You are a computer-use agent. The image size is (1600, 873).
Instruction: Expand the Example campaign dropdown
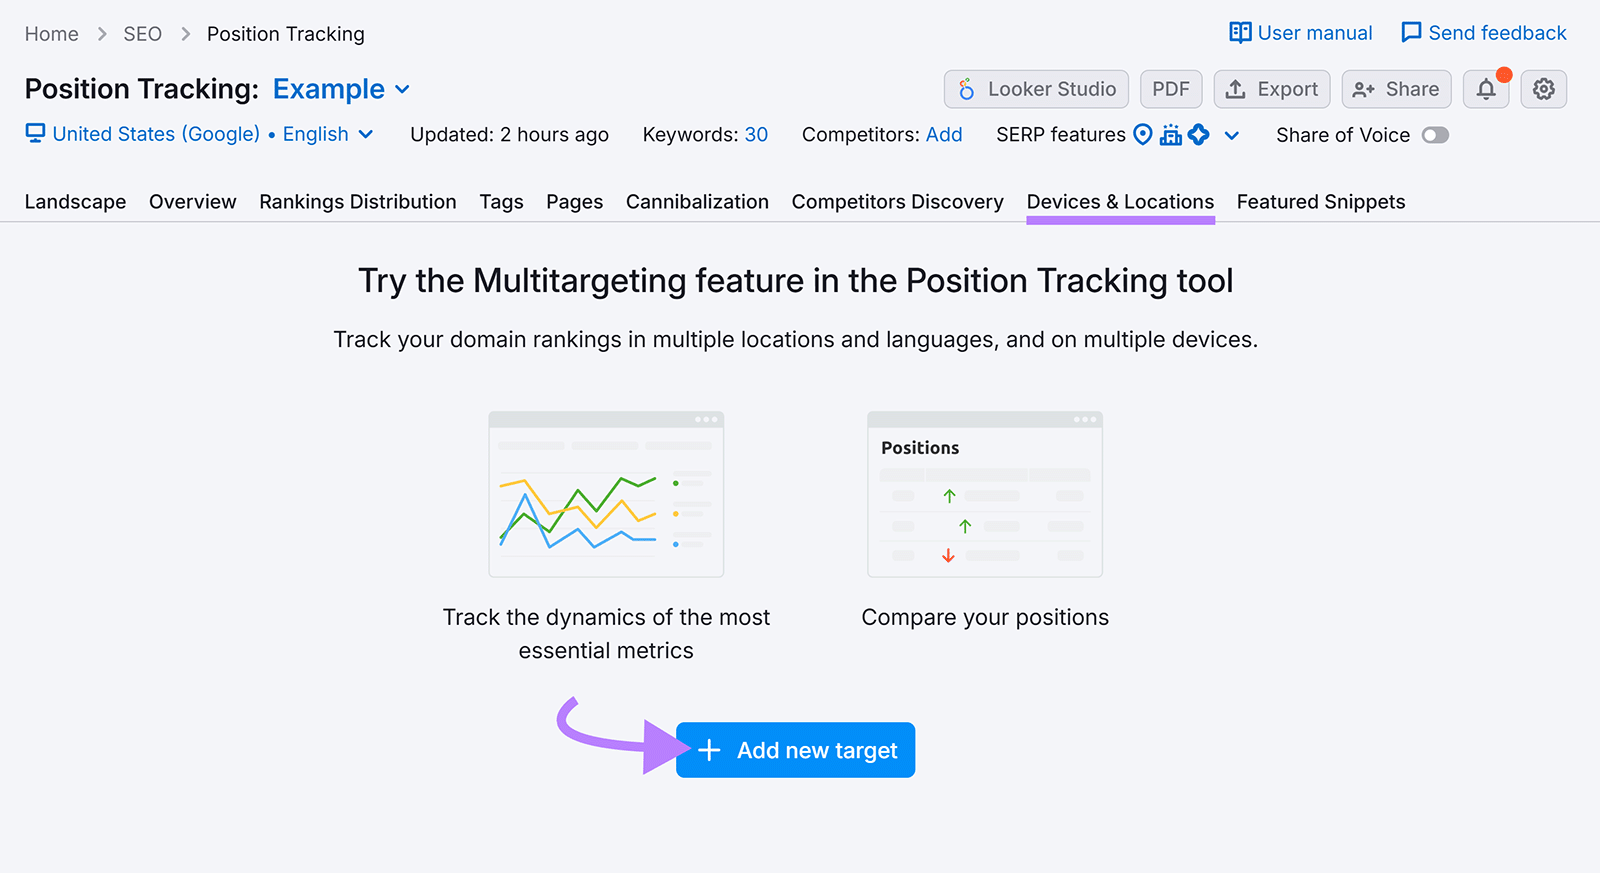[x=403, y=90]
